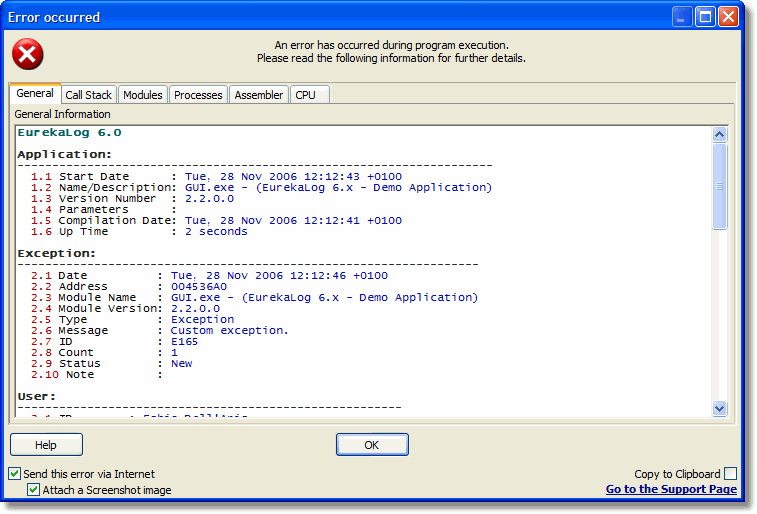Click the Status value 'New'
The width and height of the screenshot is (757, 514).
pos(182,363)
